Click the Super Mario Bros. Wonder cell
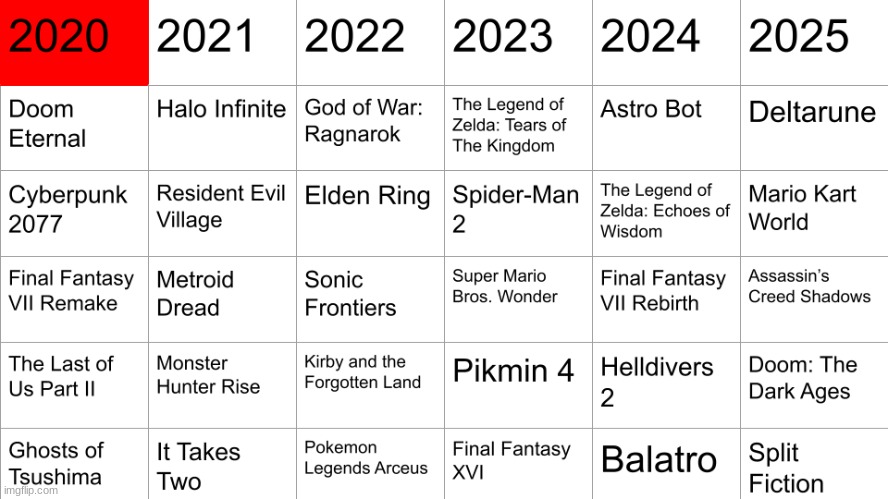 (518, 298)
